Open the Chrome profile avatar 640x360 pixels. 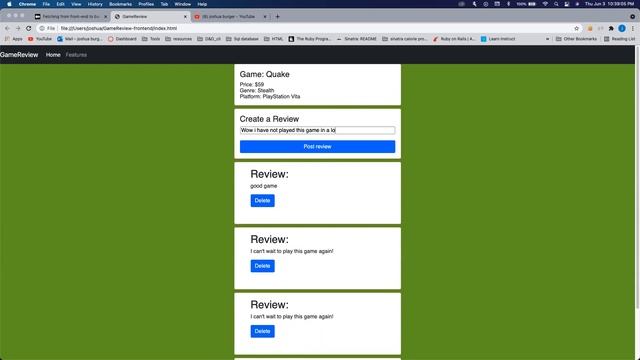[x=622, y=28]
